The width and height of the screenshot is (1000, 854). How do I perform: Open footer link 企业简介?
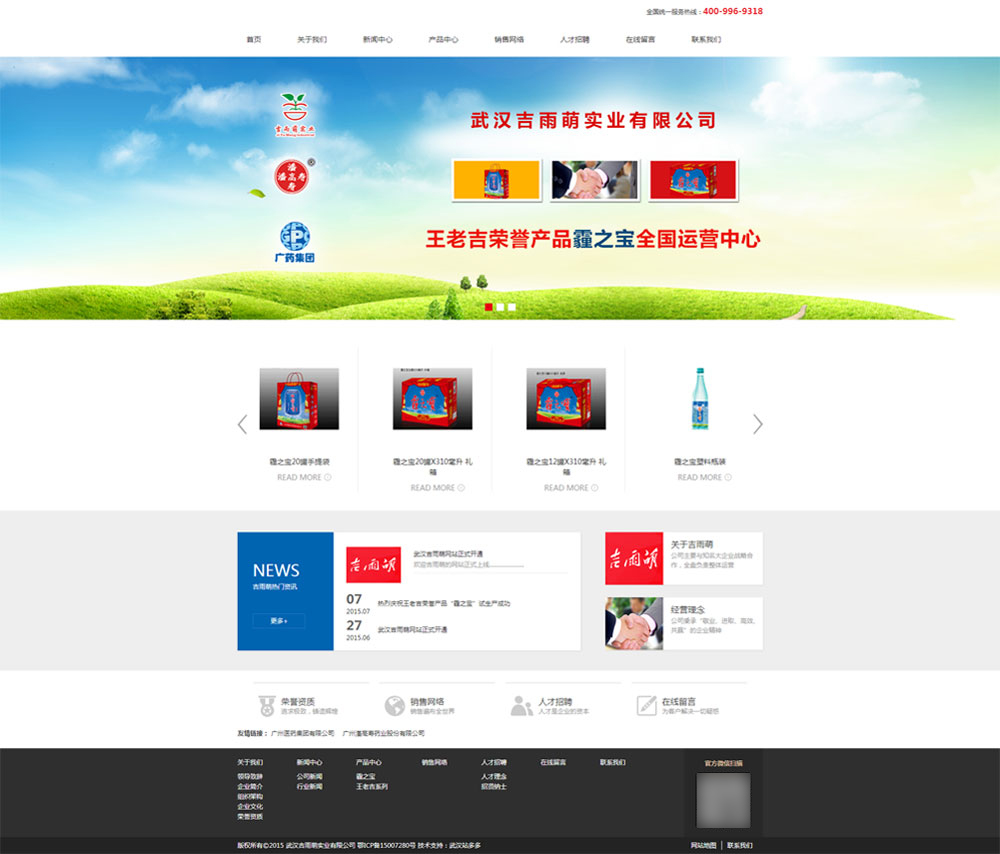[250, 786]
